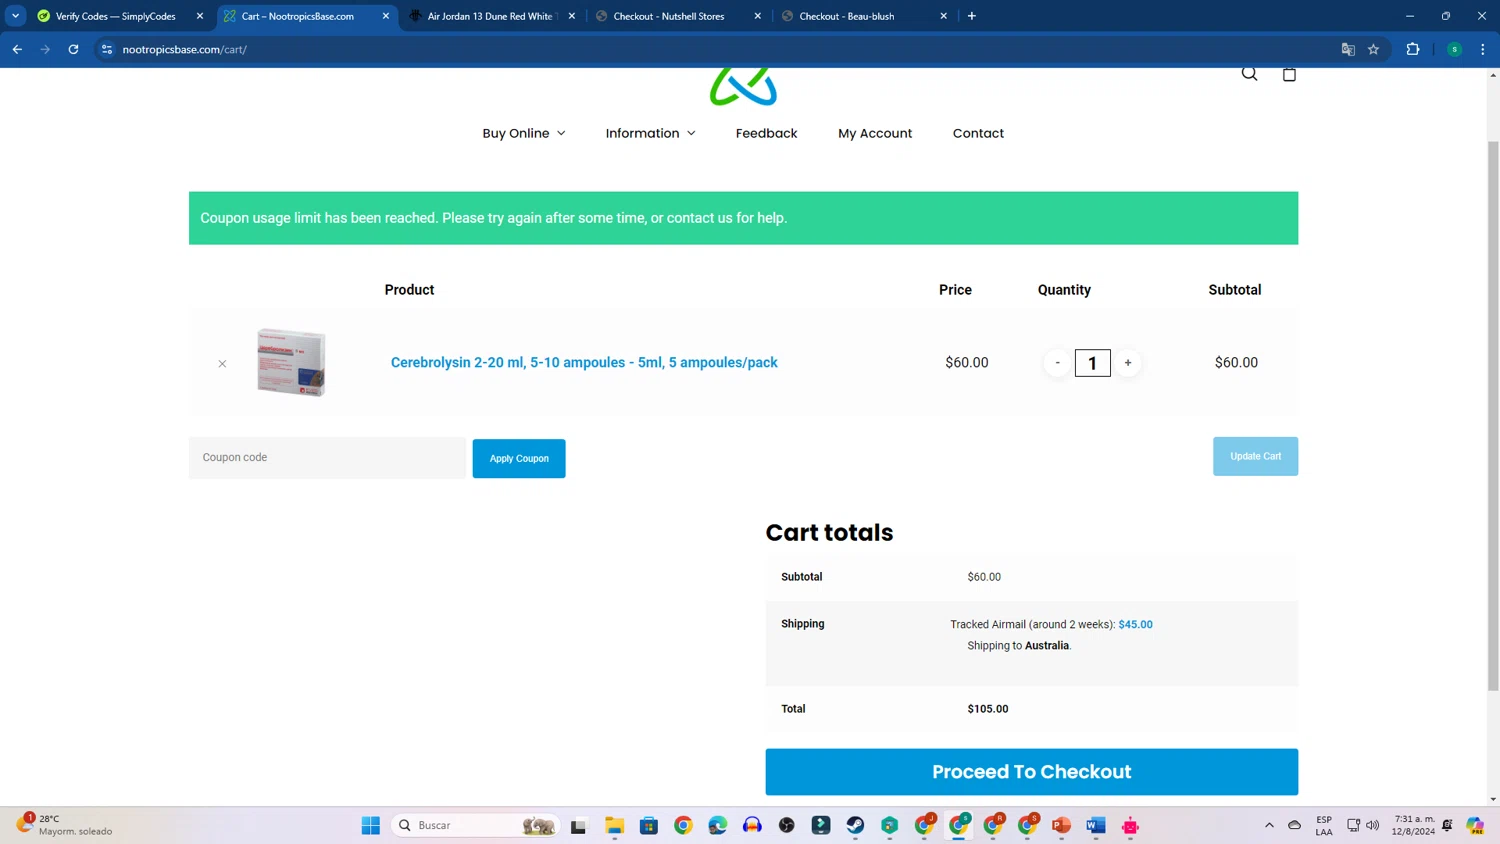Open Cerebrolysin 2-20 ml product link
The width and height of the screenshot is (1500, 844).
coord(584,363)
